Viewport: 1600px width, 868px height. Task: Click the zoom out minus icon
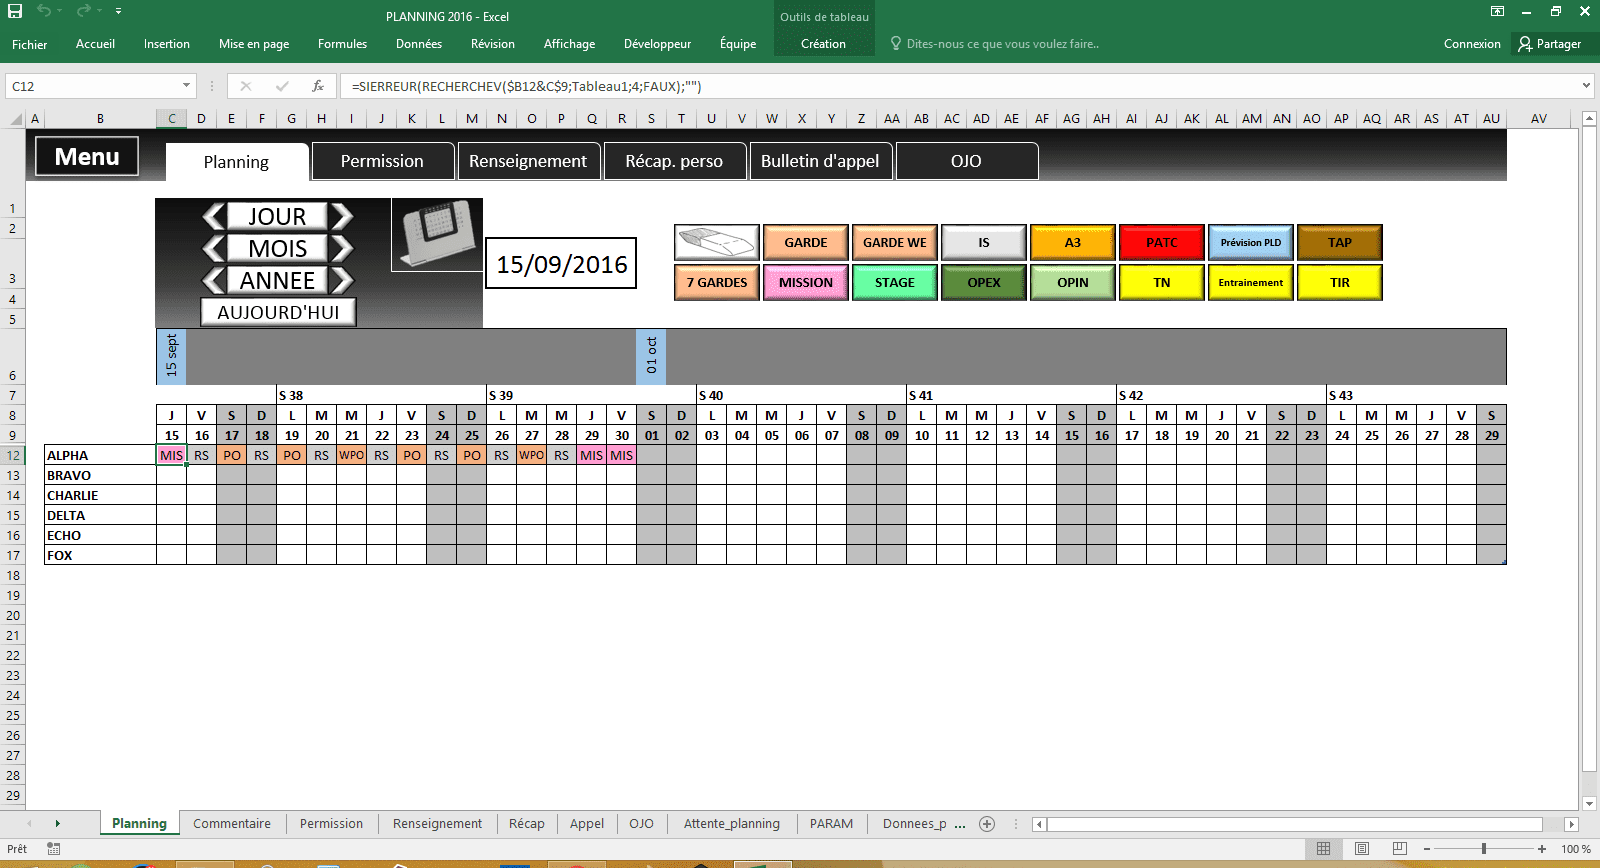[x=1427, y=849]
